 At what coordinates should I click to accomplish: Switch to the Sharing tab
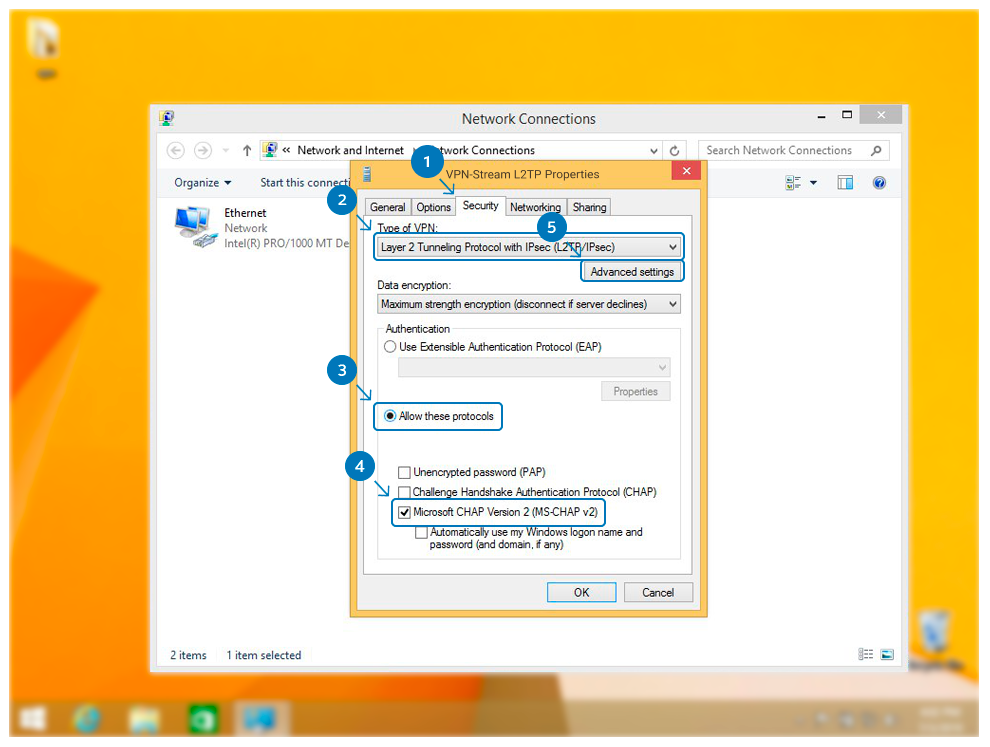coord(589,207)
